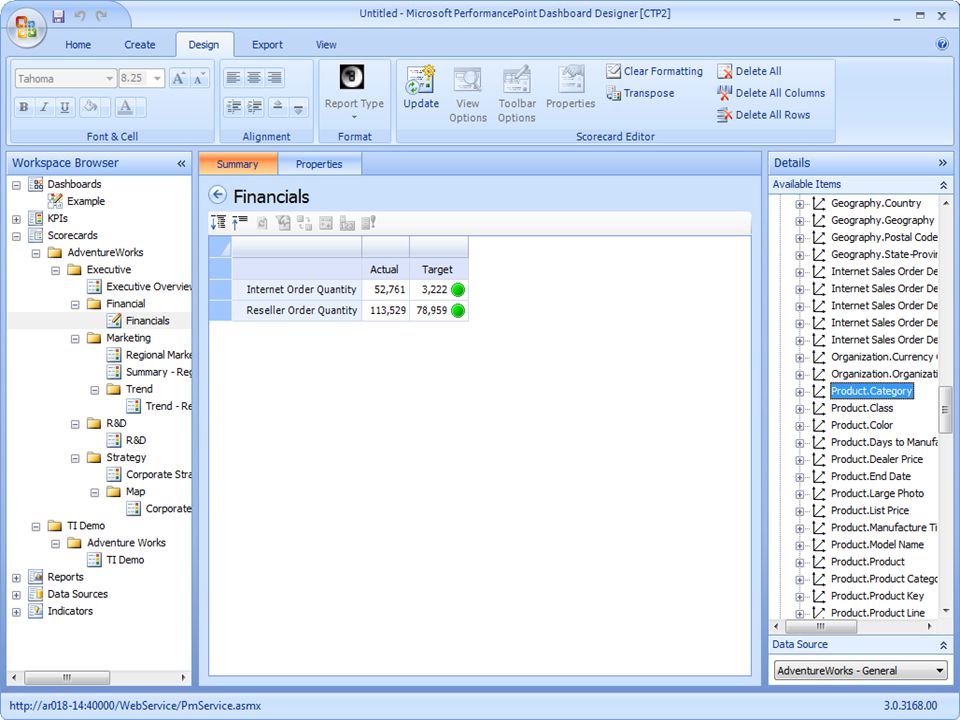The image size is (960, 720).
Task: Click Delete All Rows
Action: coord(764,115)
